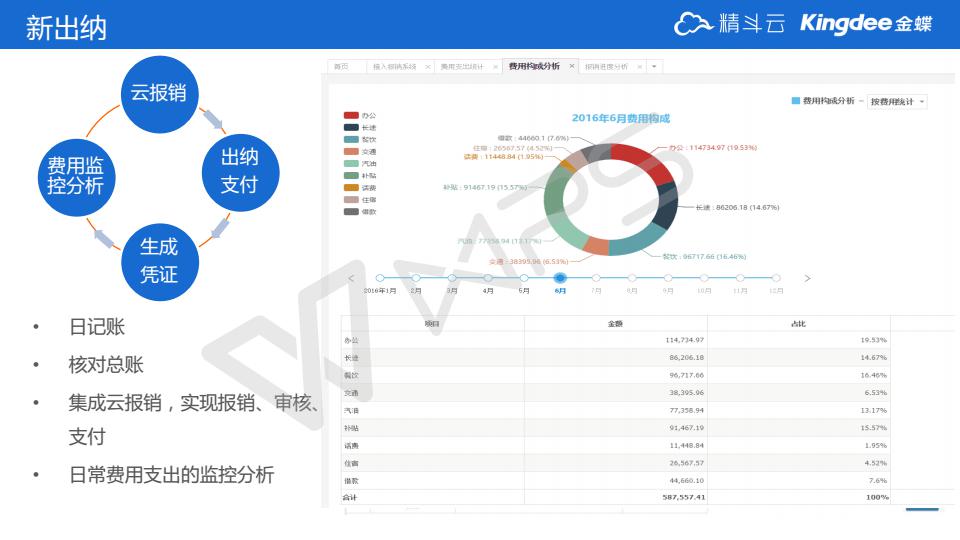Click the 出纳支付 circle
The width and height of the screenshot is (960, 540).
(x=239, y=170)
